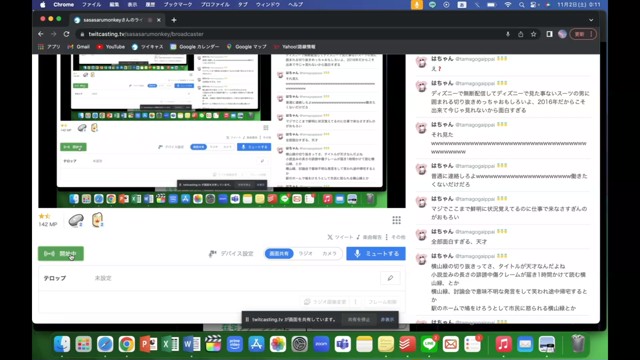Click the 共有を停止 stop sharing button
Image resolution: width=640 pixels, height=360 pixels.
[x=358, y=320]
